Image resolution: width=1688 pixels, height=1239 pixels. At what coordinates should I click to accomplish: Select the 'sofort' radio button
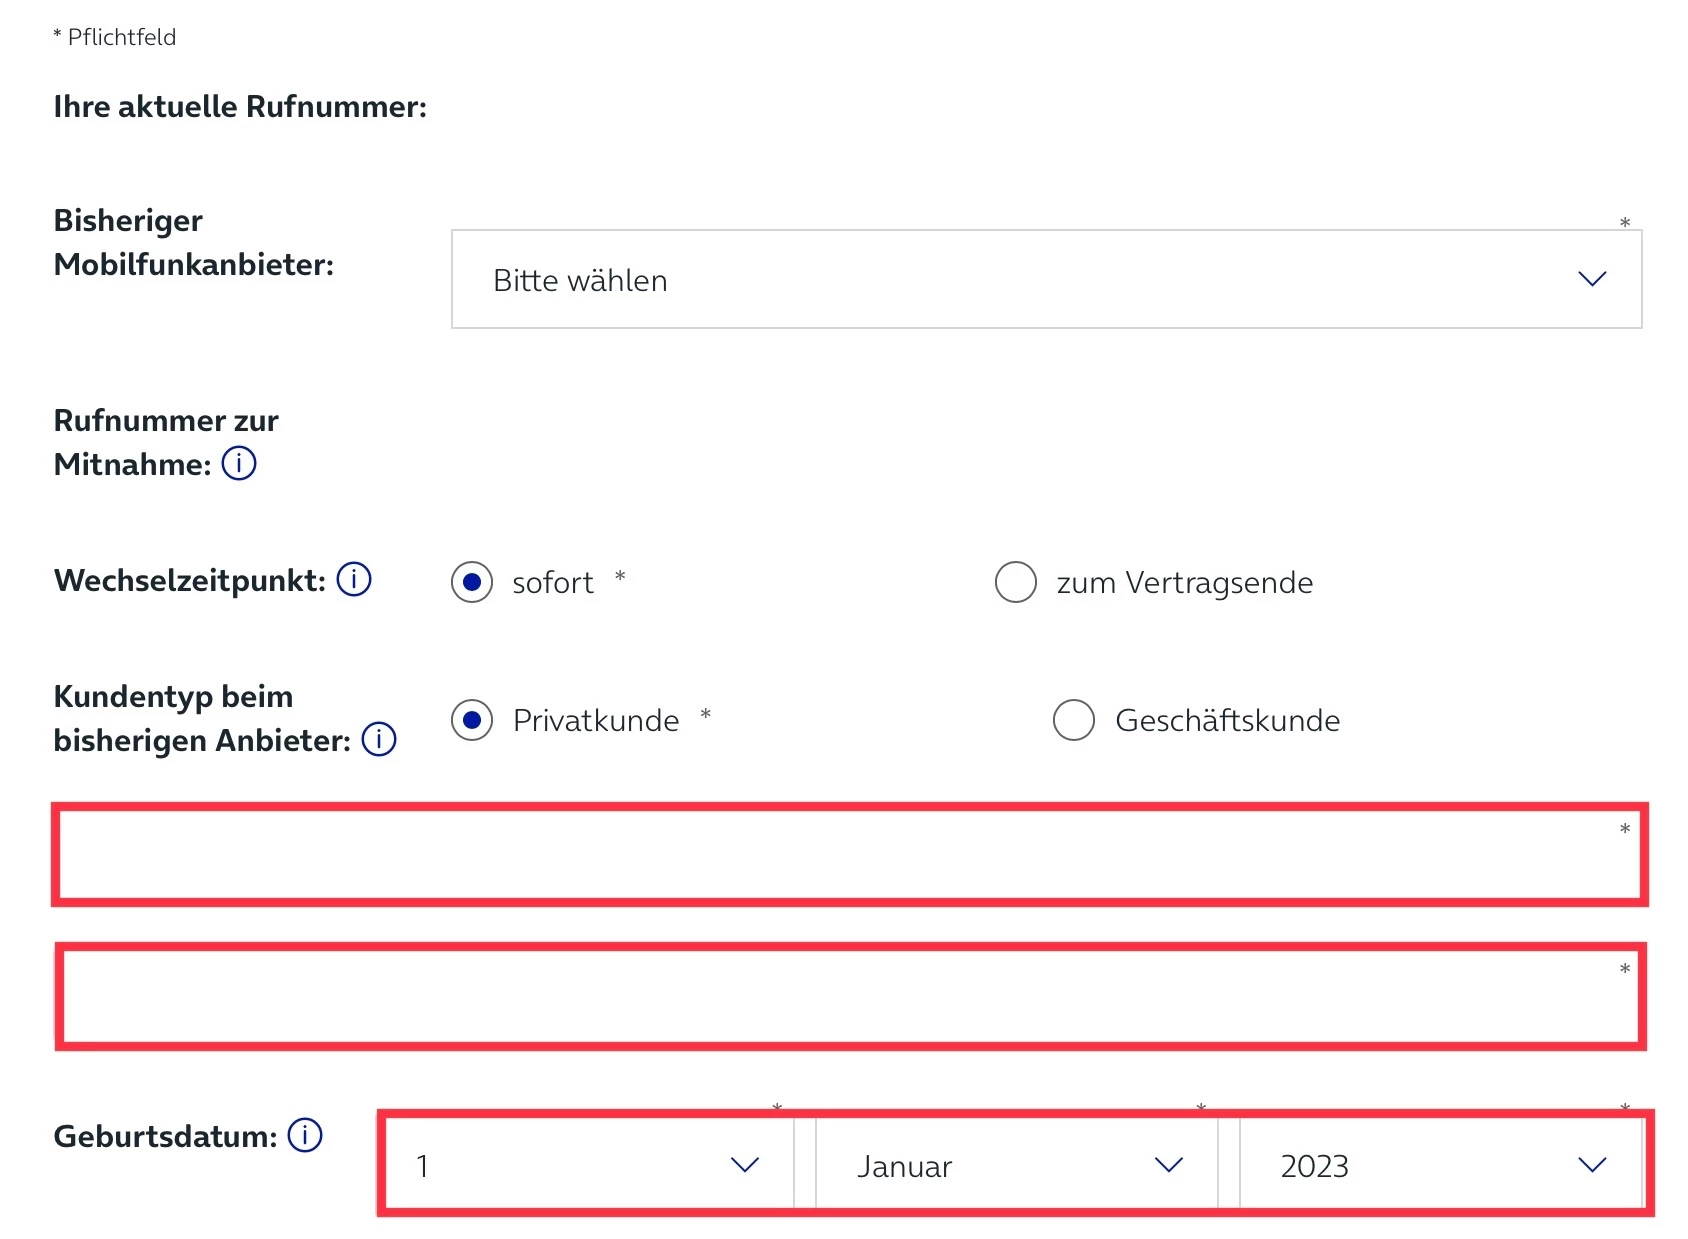pos(472,582)
